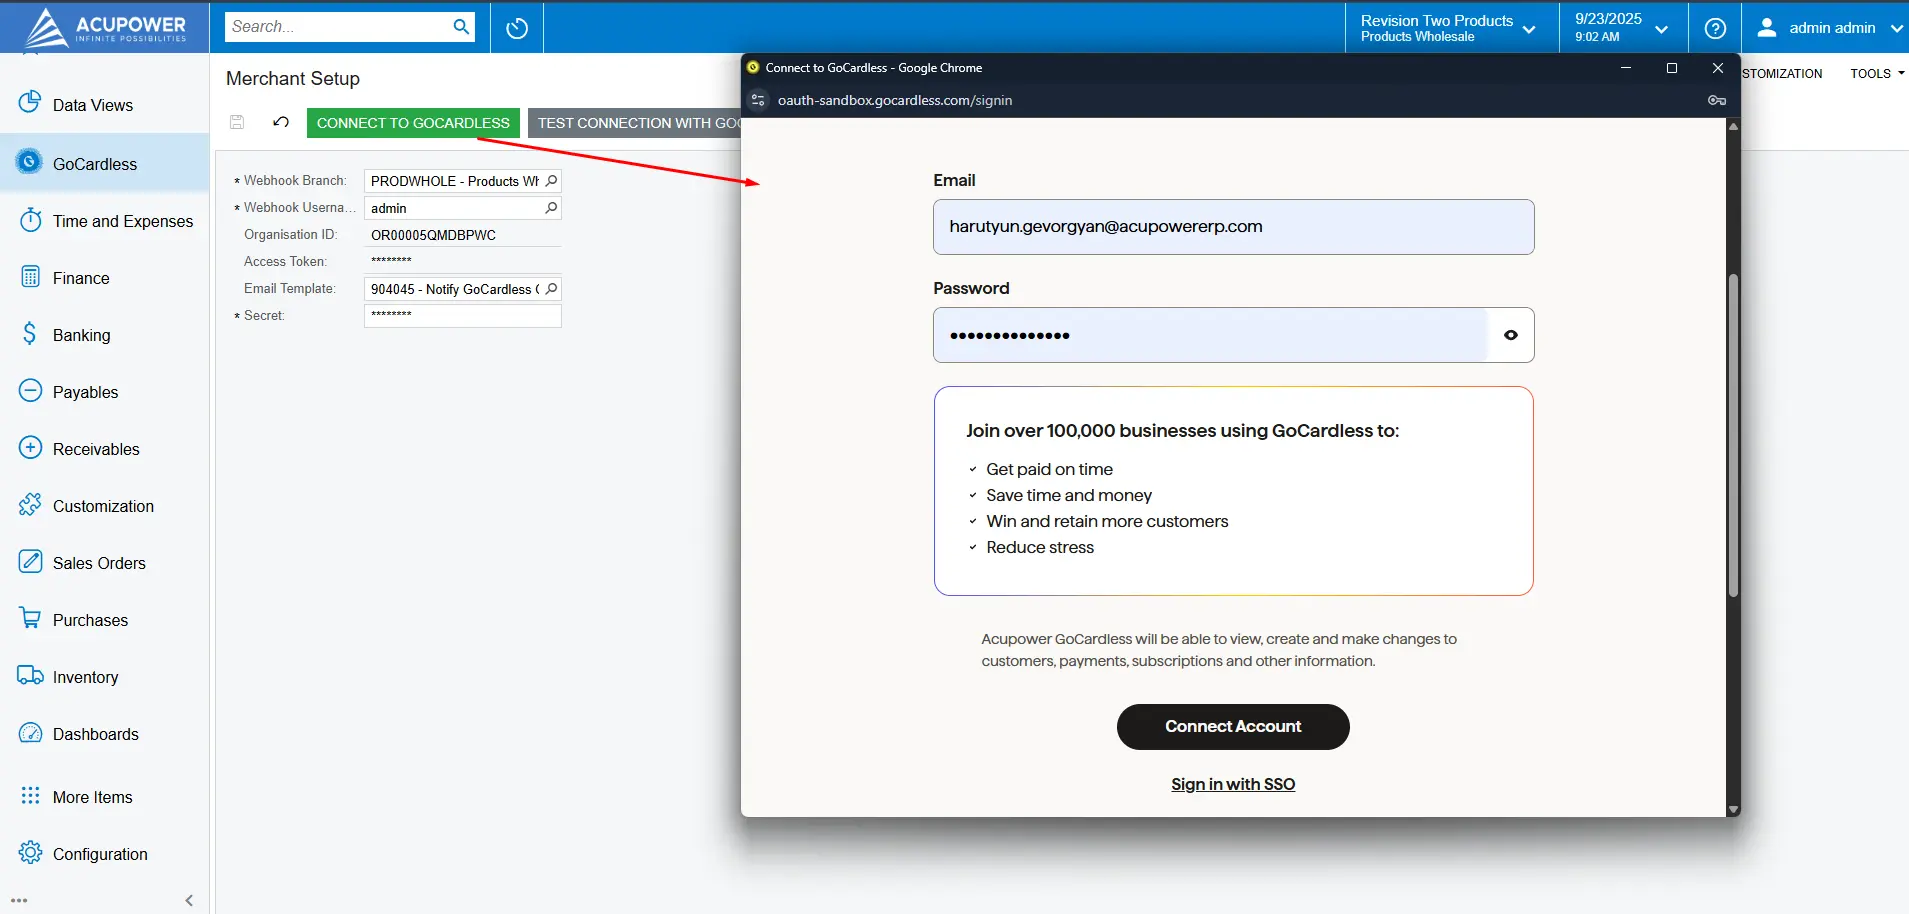This screenshot has height=914, width=1909.
Task: Click the undo arrow in toolbar
Action: click(x=281, y=122)
